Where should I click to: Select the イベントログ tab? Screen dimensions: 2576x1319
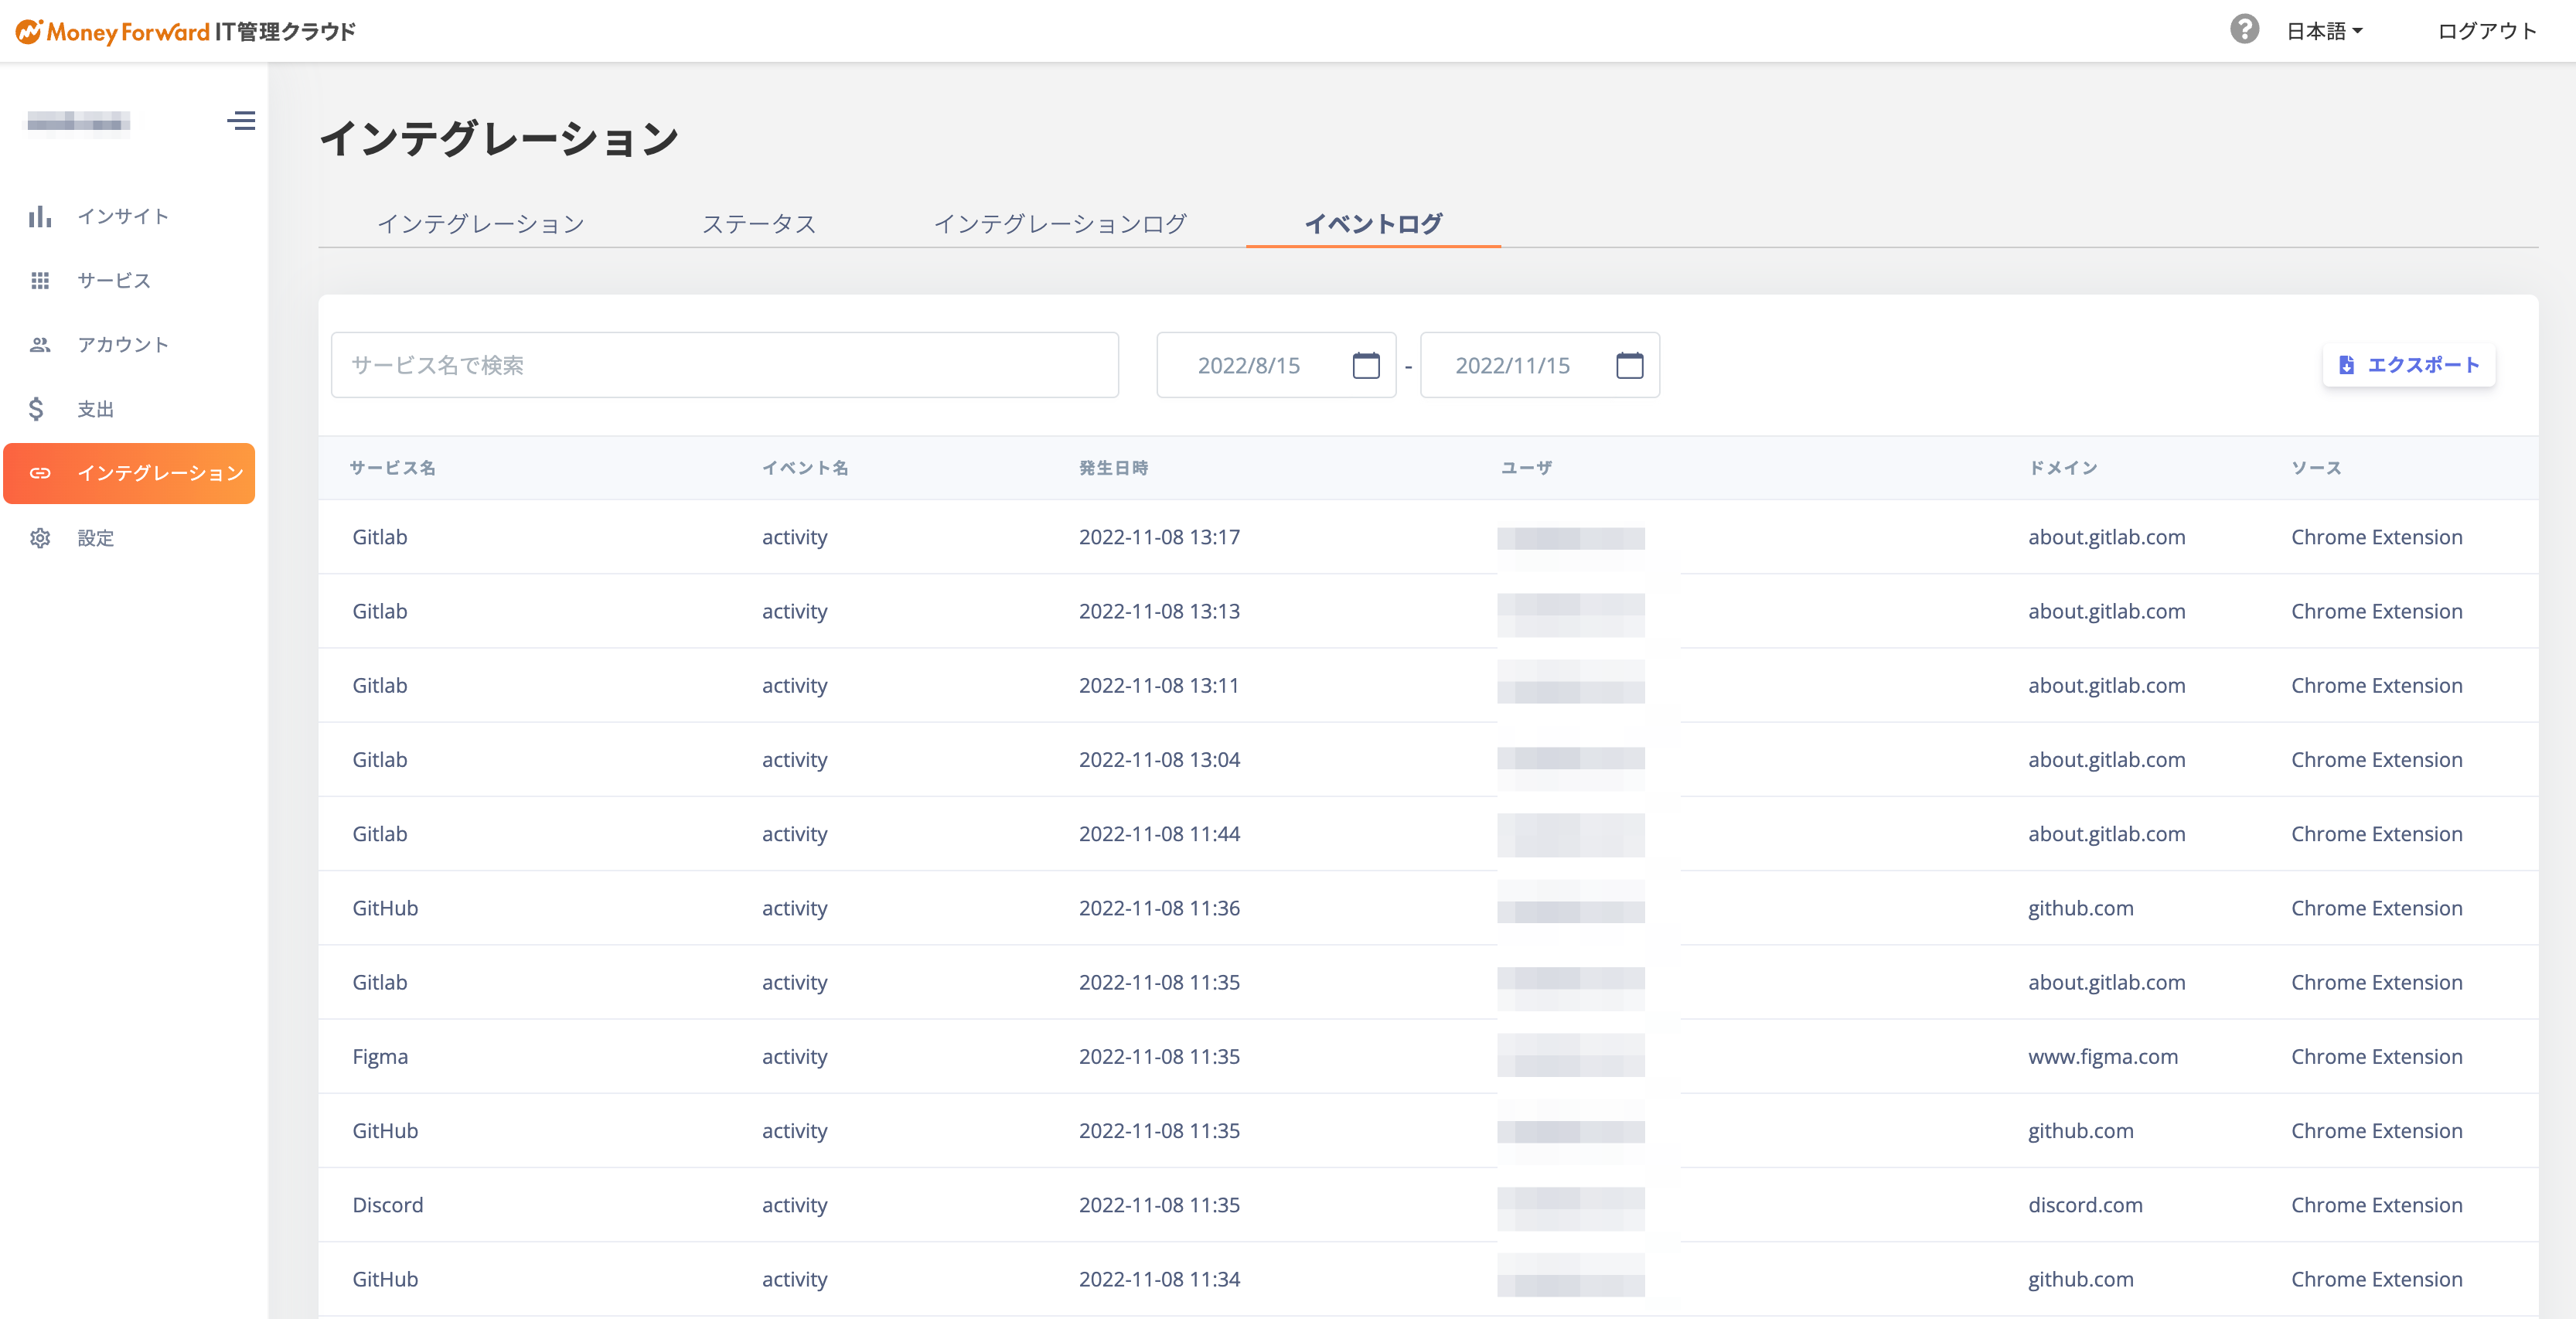1373,224
